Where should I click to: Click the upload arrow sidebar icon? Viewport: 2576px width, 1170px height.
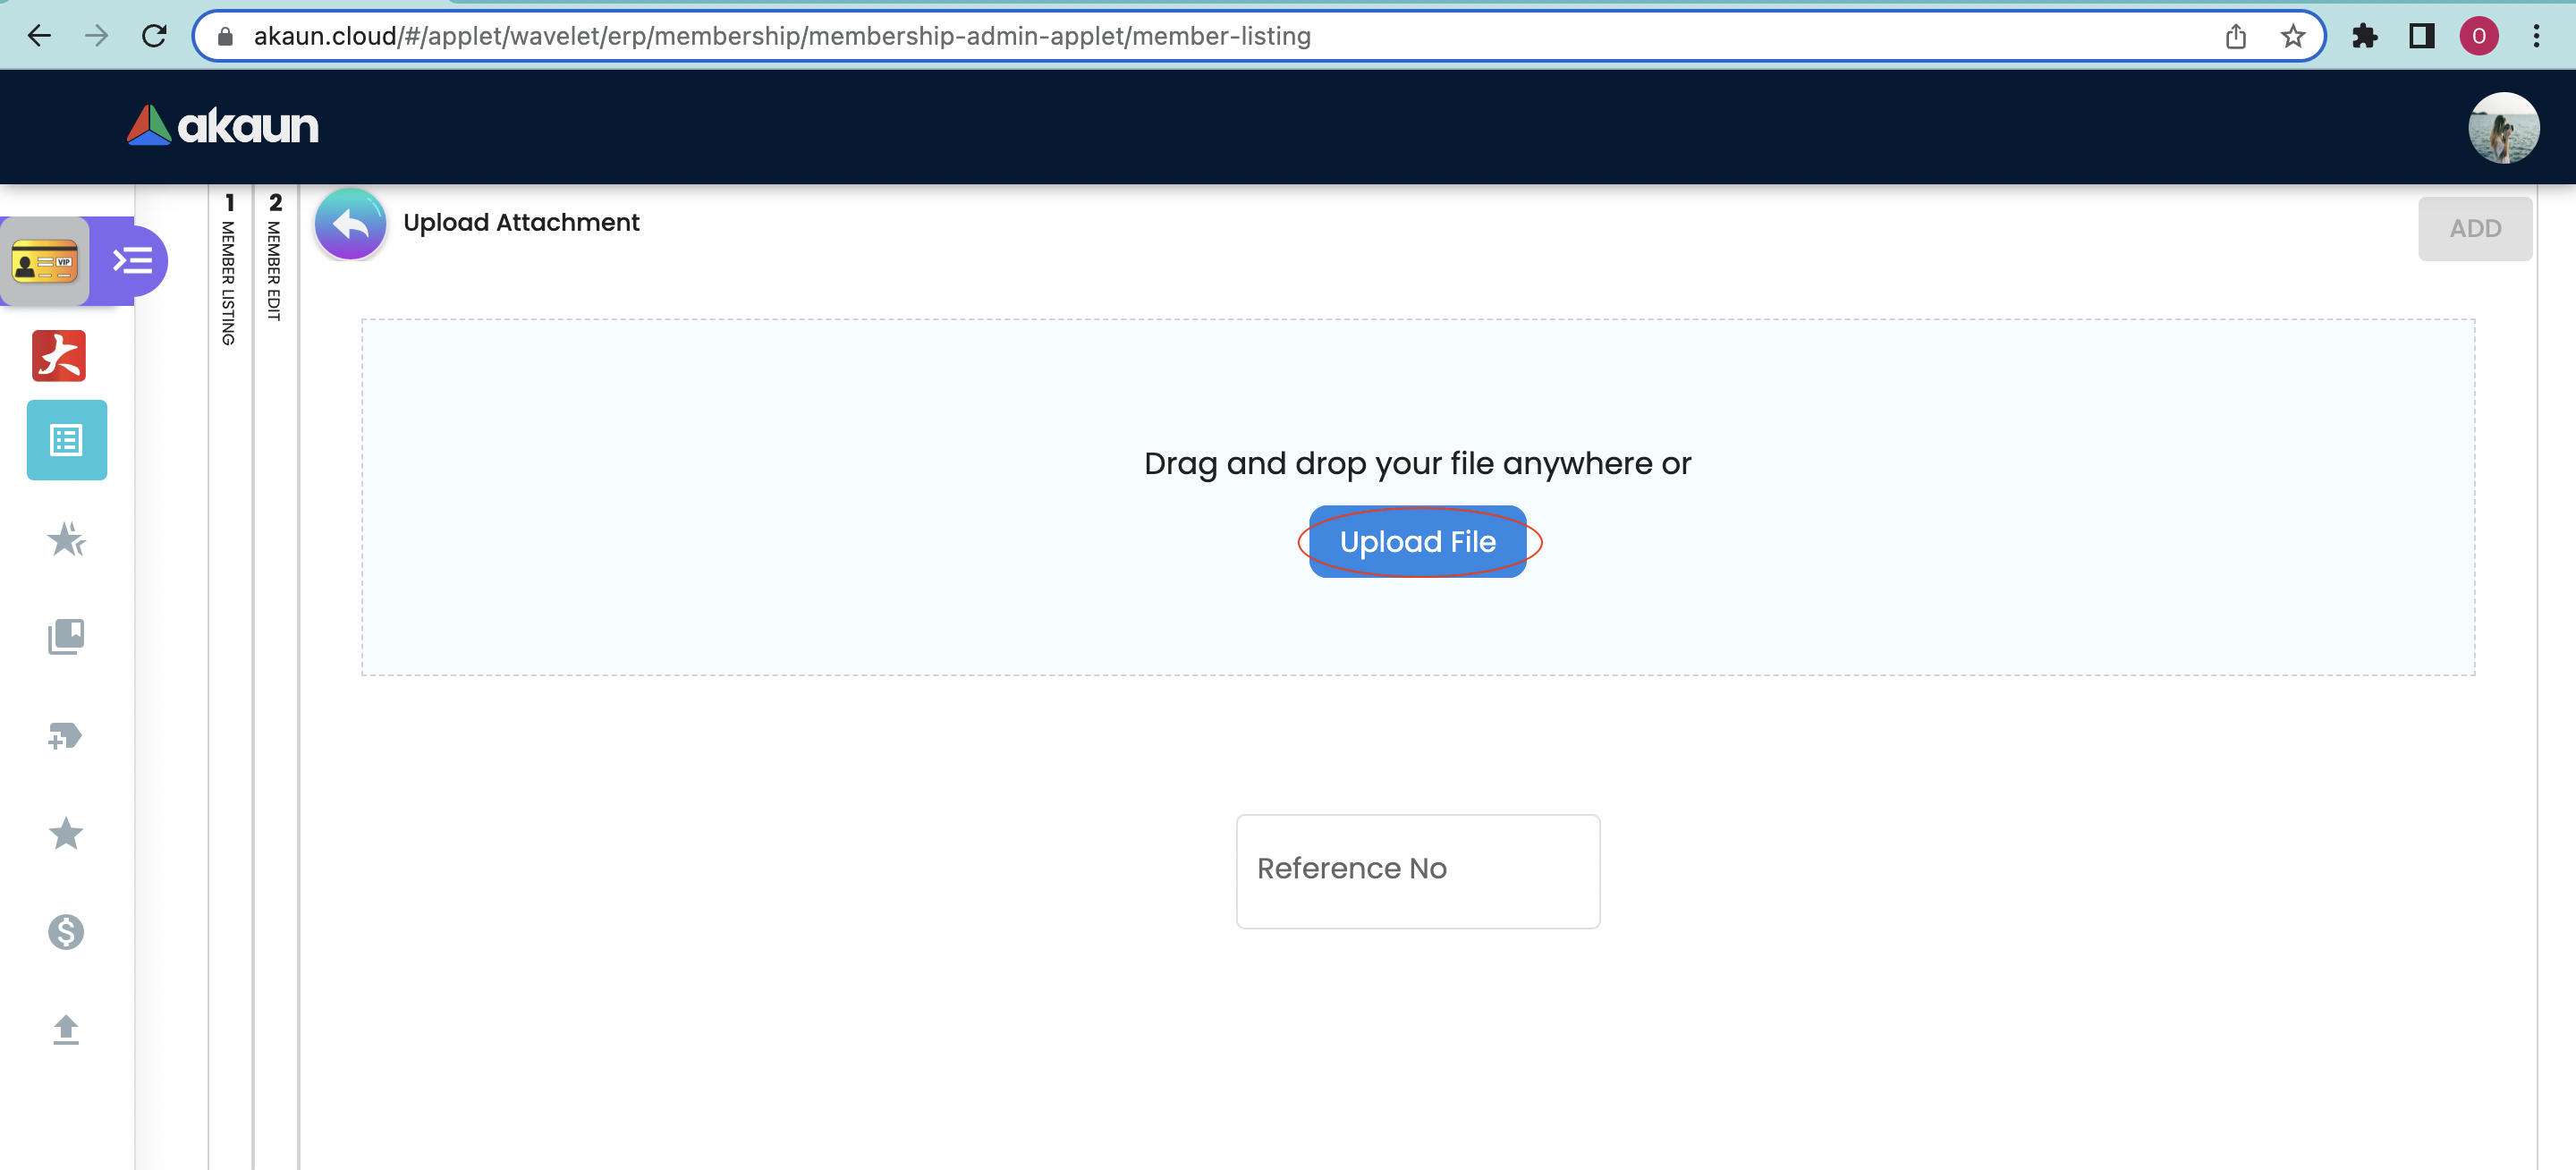point(66,1029)
